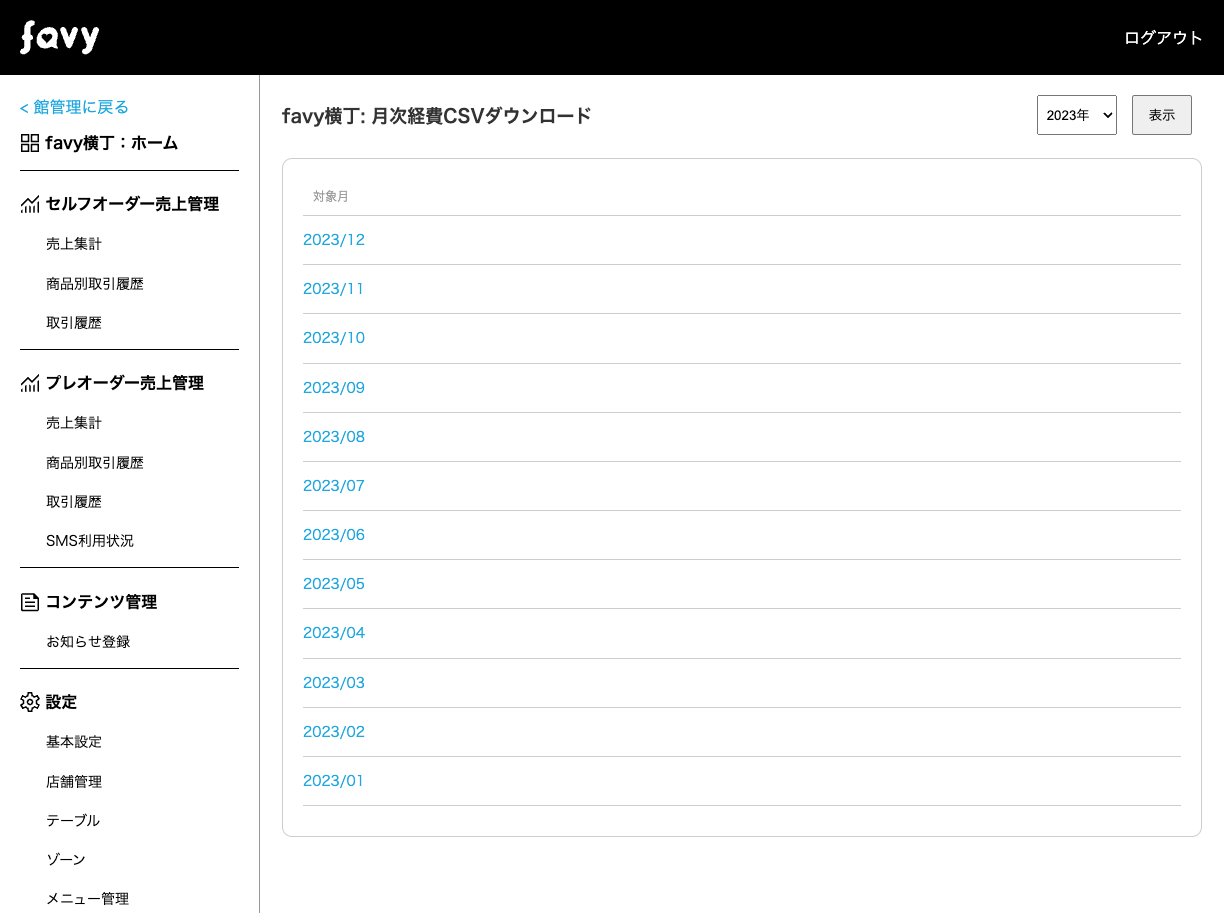Click the gear icon beside 設定
1224x913 pixels.
coord(30,702)
